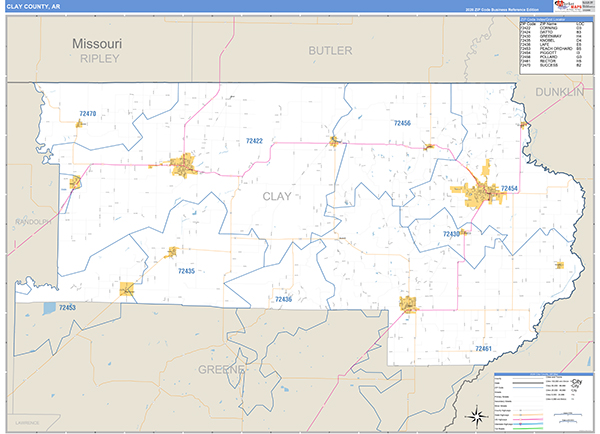
Task: Click the Rector city area on the map
Action: click(408, 304)
